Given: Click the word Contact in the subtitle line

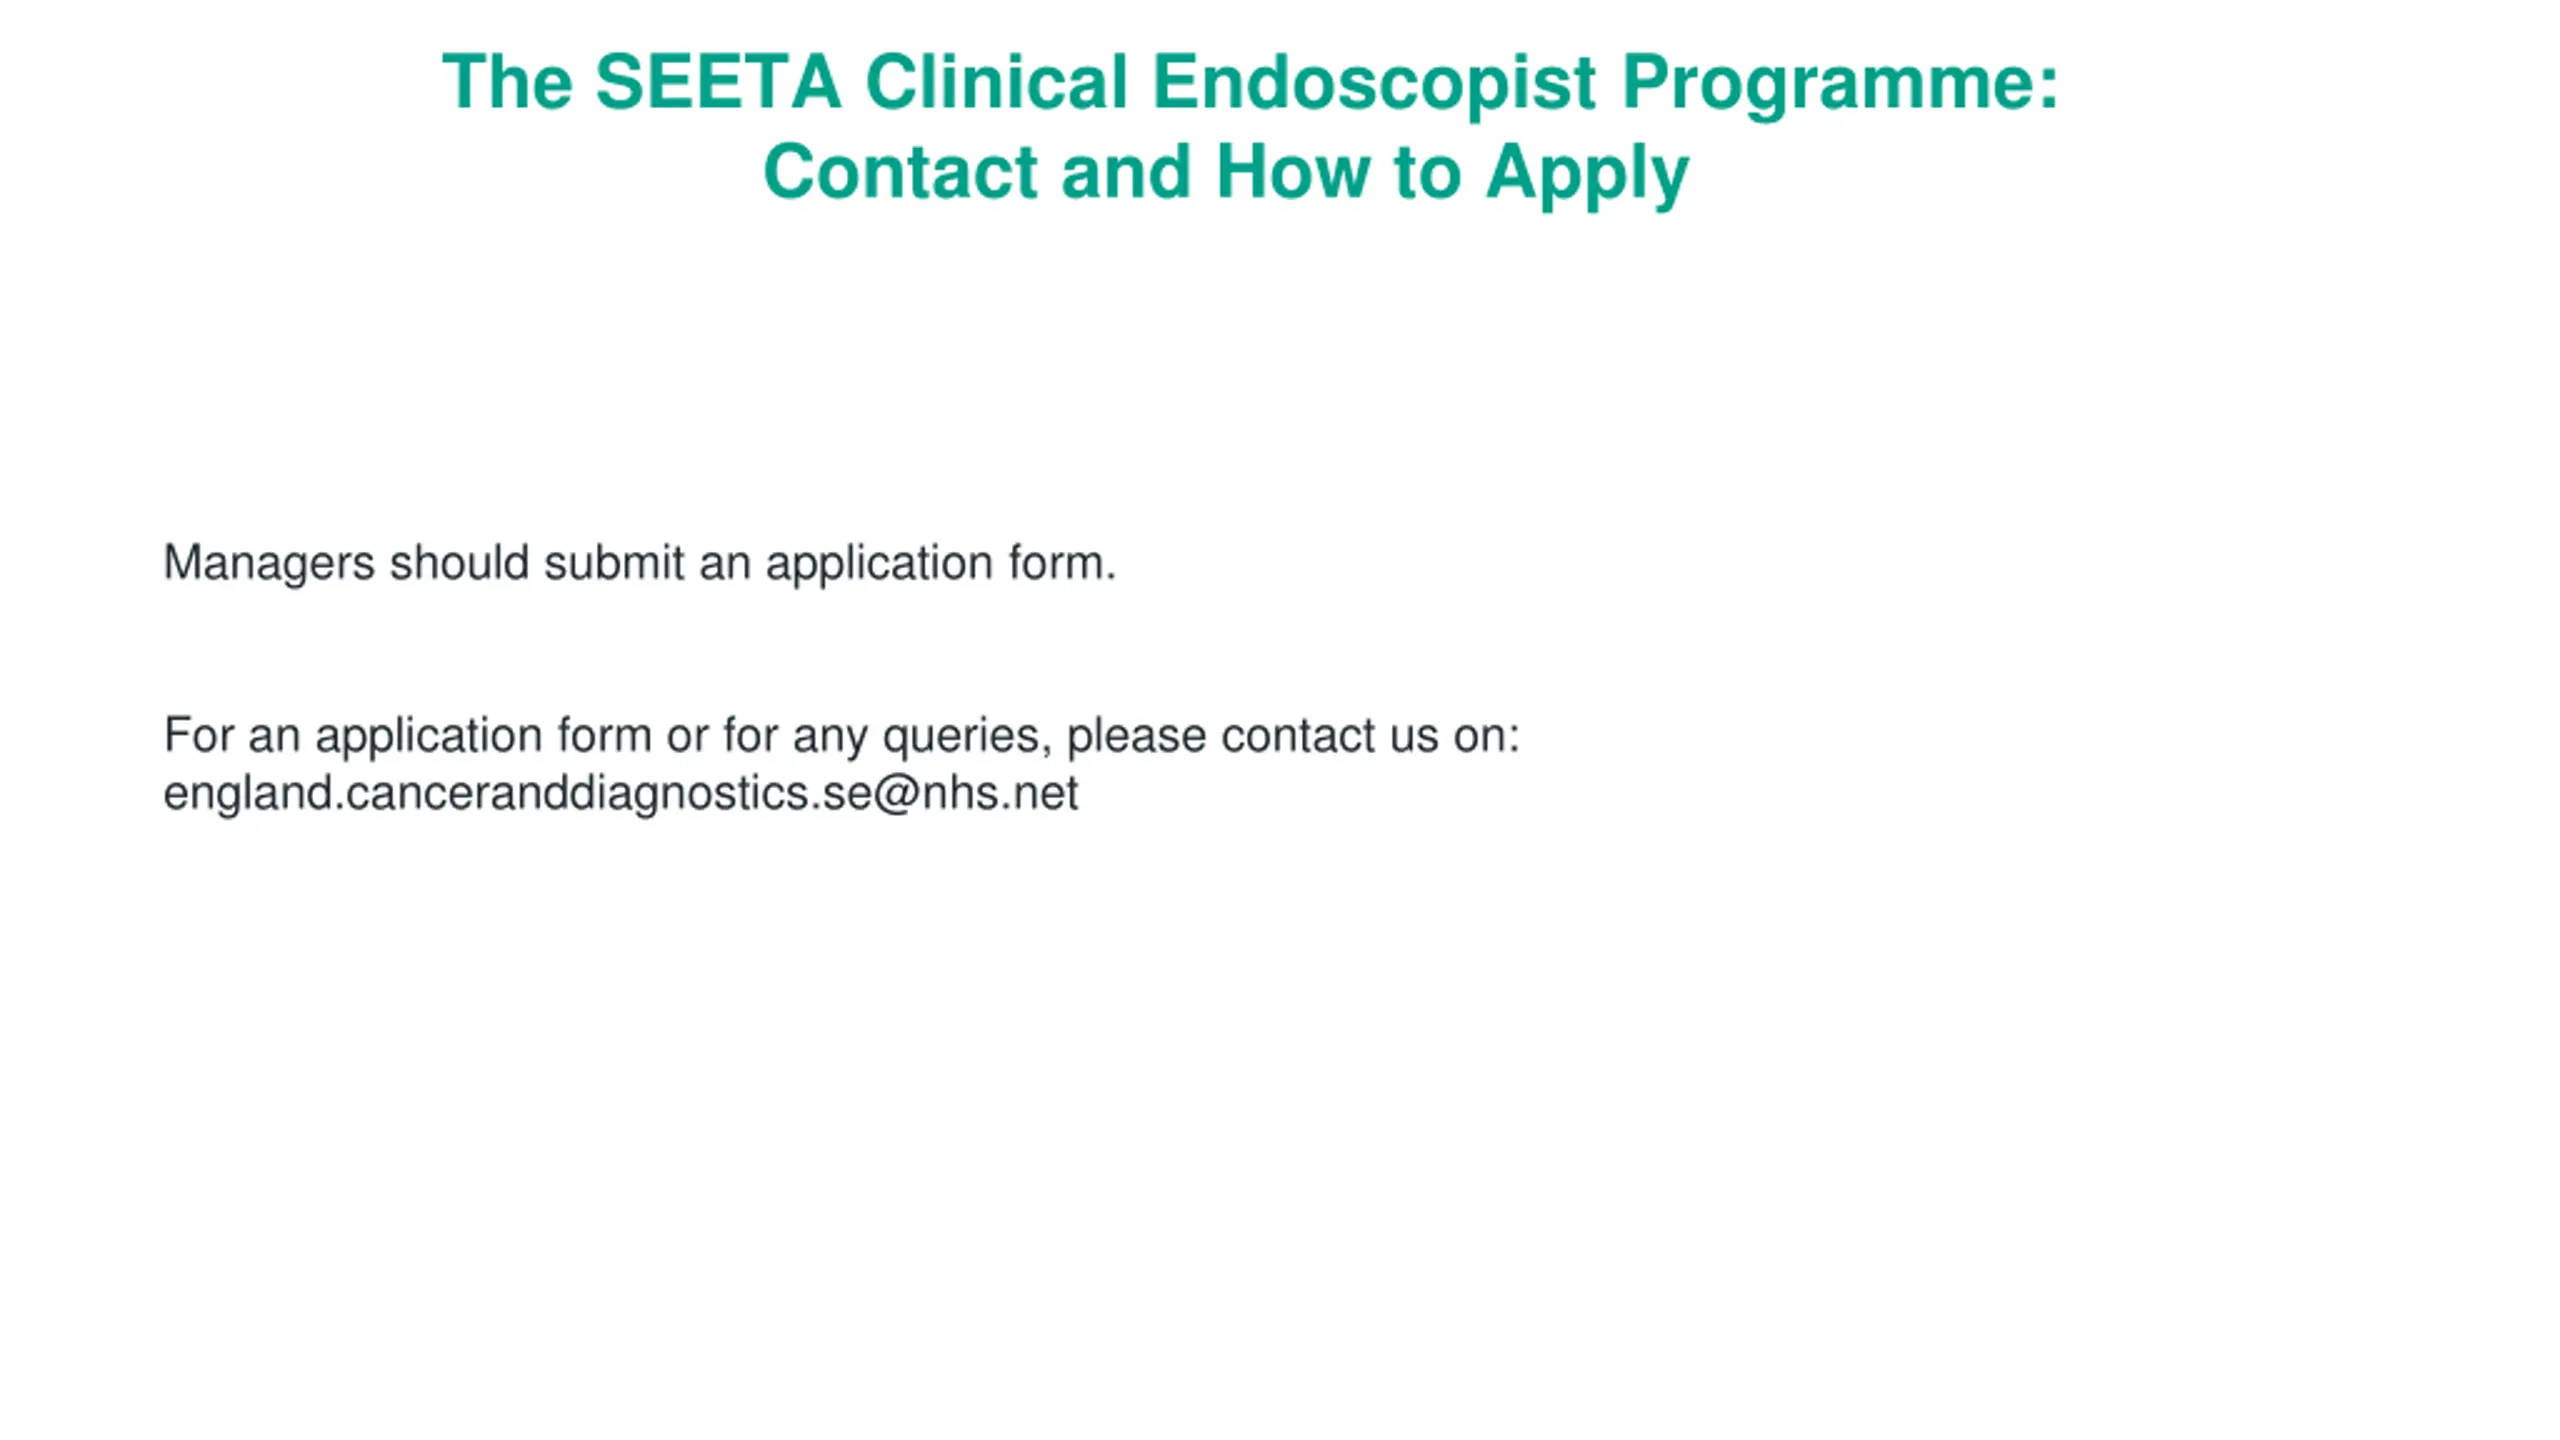Looking at the screenshot, I should 900,172.
